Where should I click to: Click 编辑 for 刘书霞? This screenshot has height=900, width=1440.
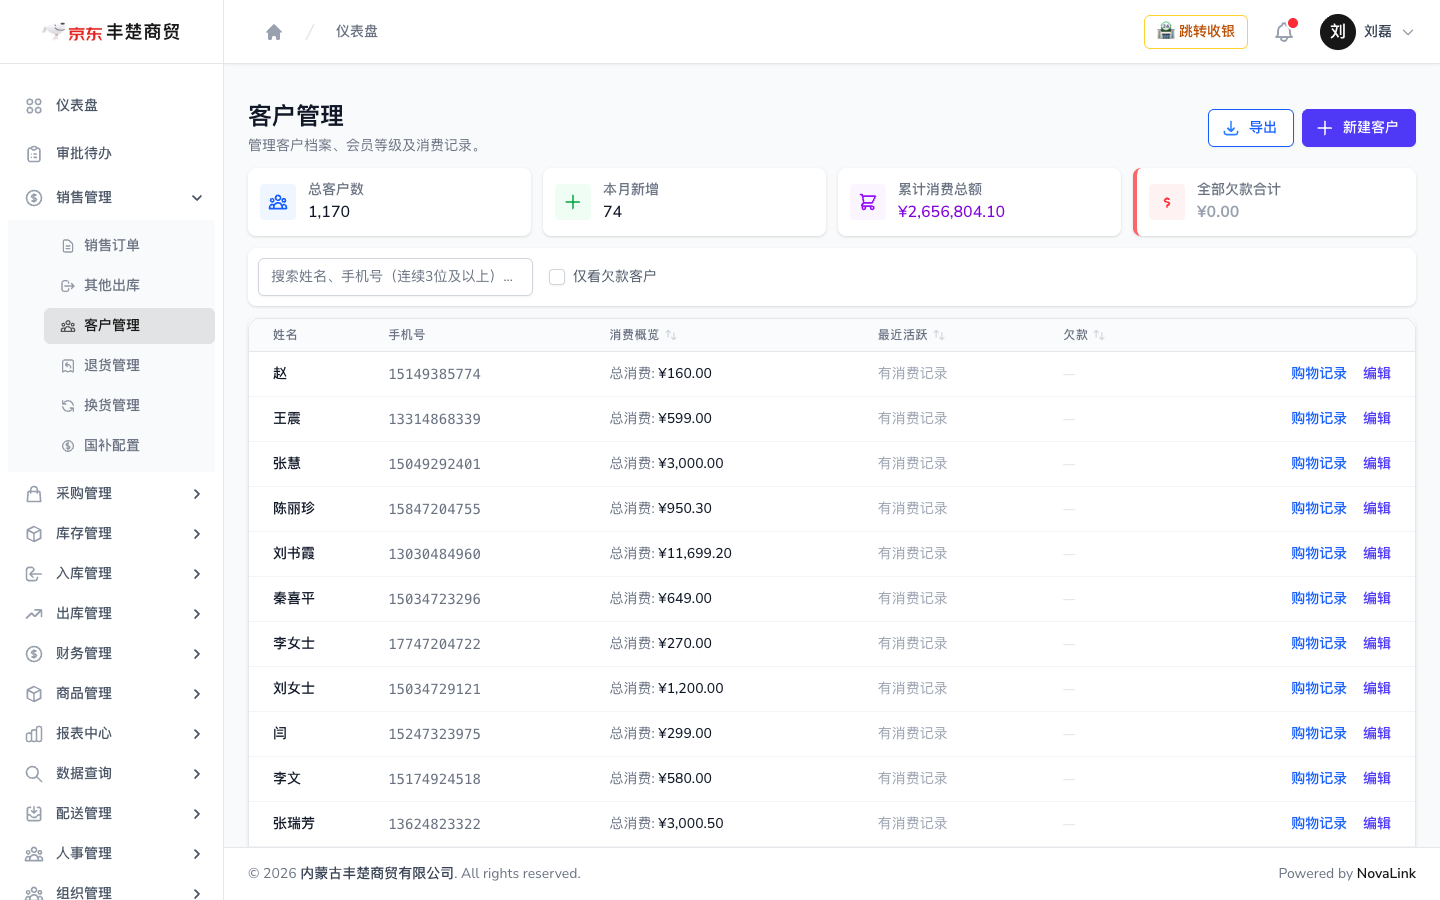coord(1377,554)
